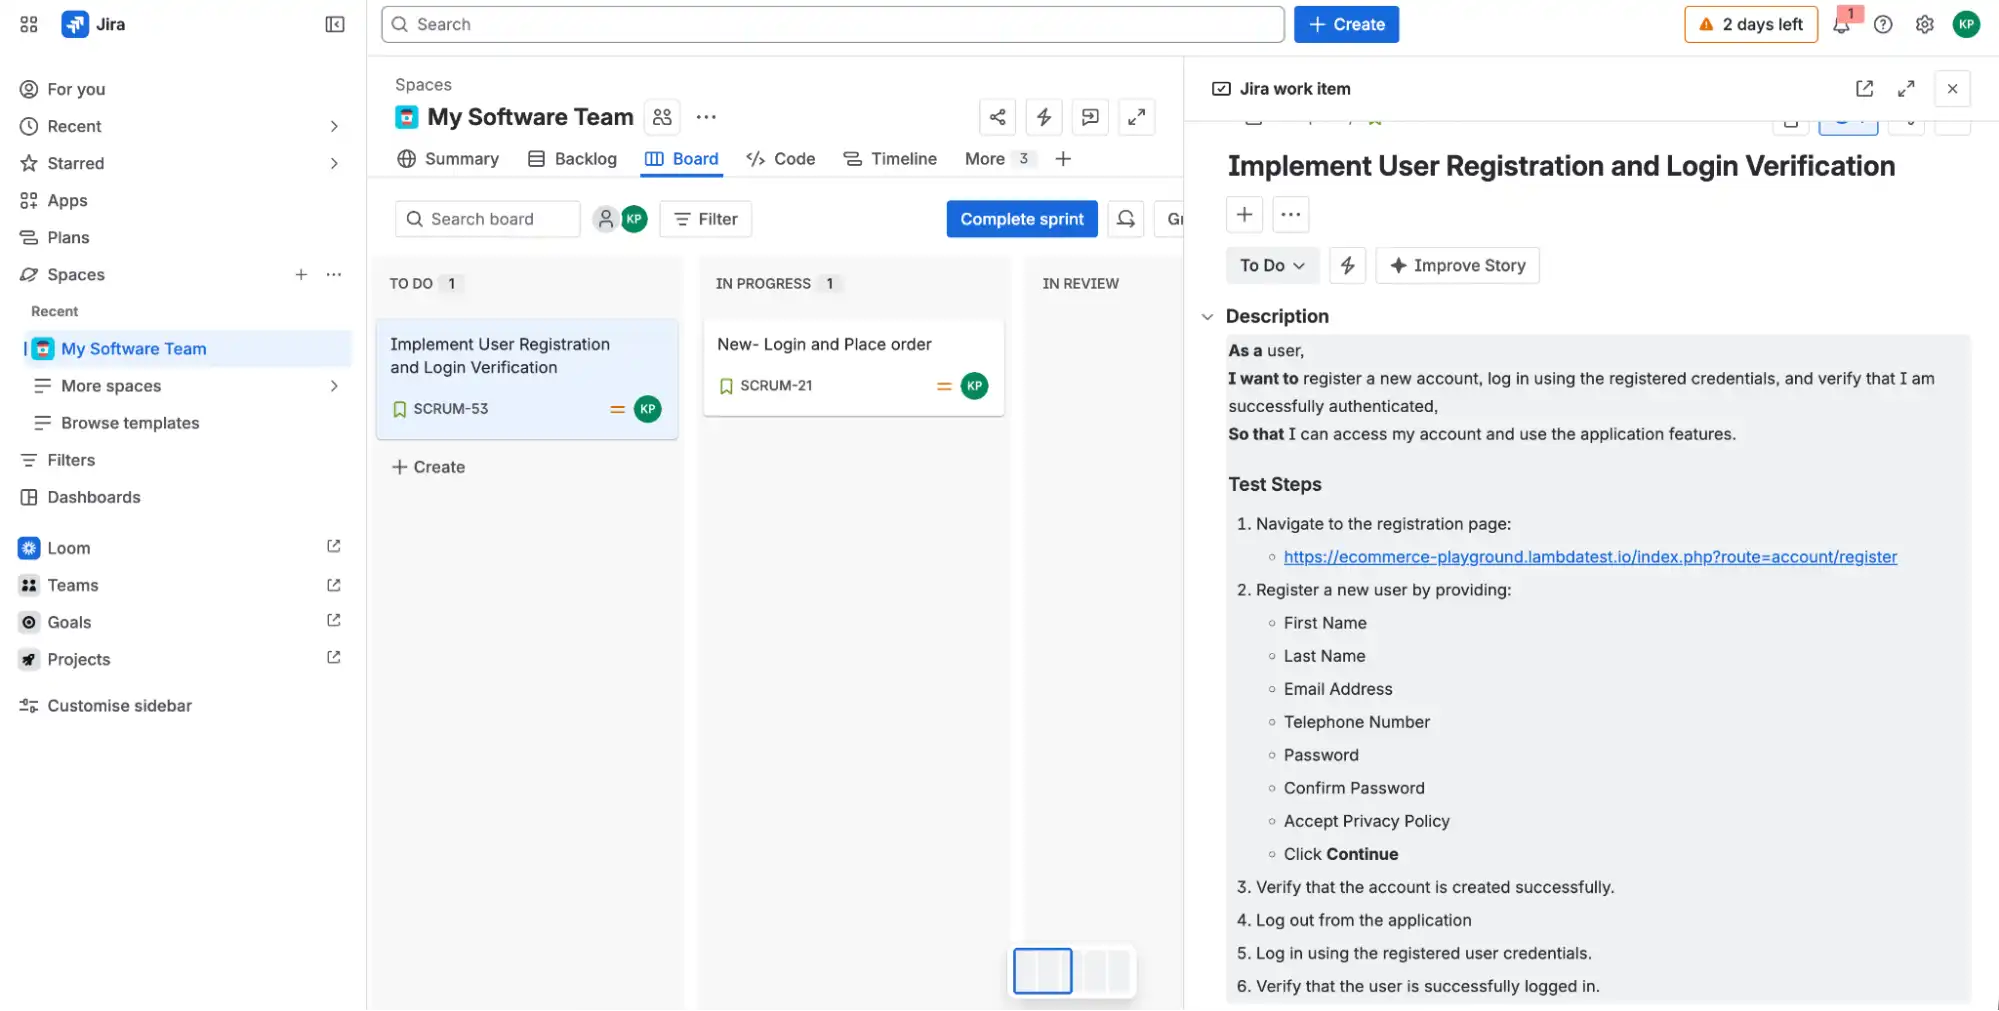Click the plus button under the work item title
Image resolution: width=1999 pixels, height=1011 pixels.
coord(1244,214)
